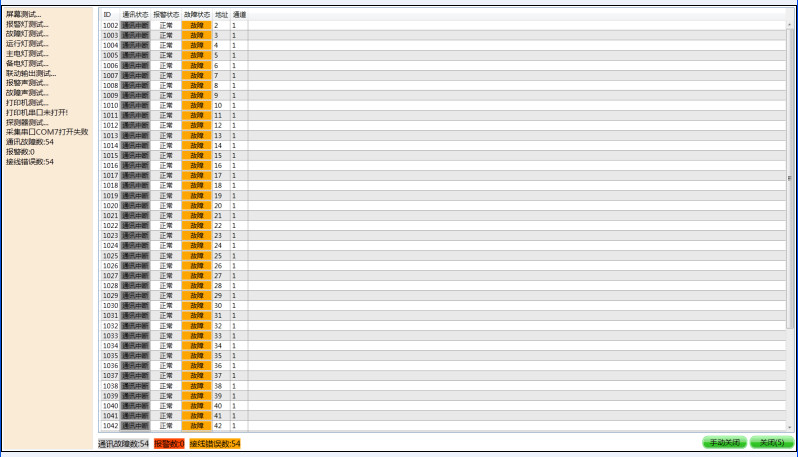Click the orange 故障 cell in row 1010
The width and height of the screenshot is (798, 457).
[x=197, y=105]
